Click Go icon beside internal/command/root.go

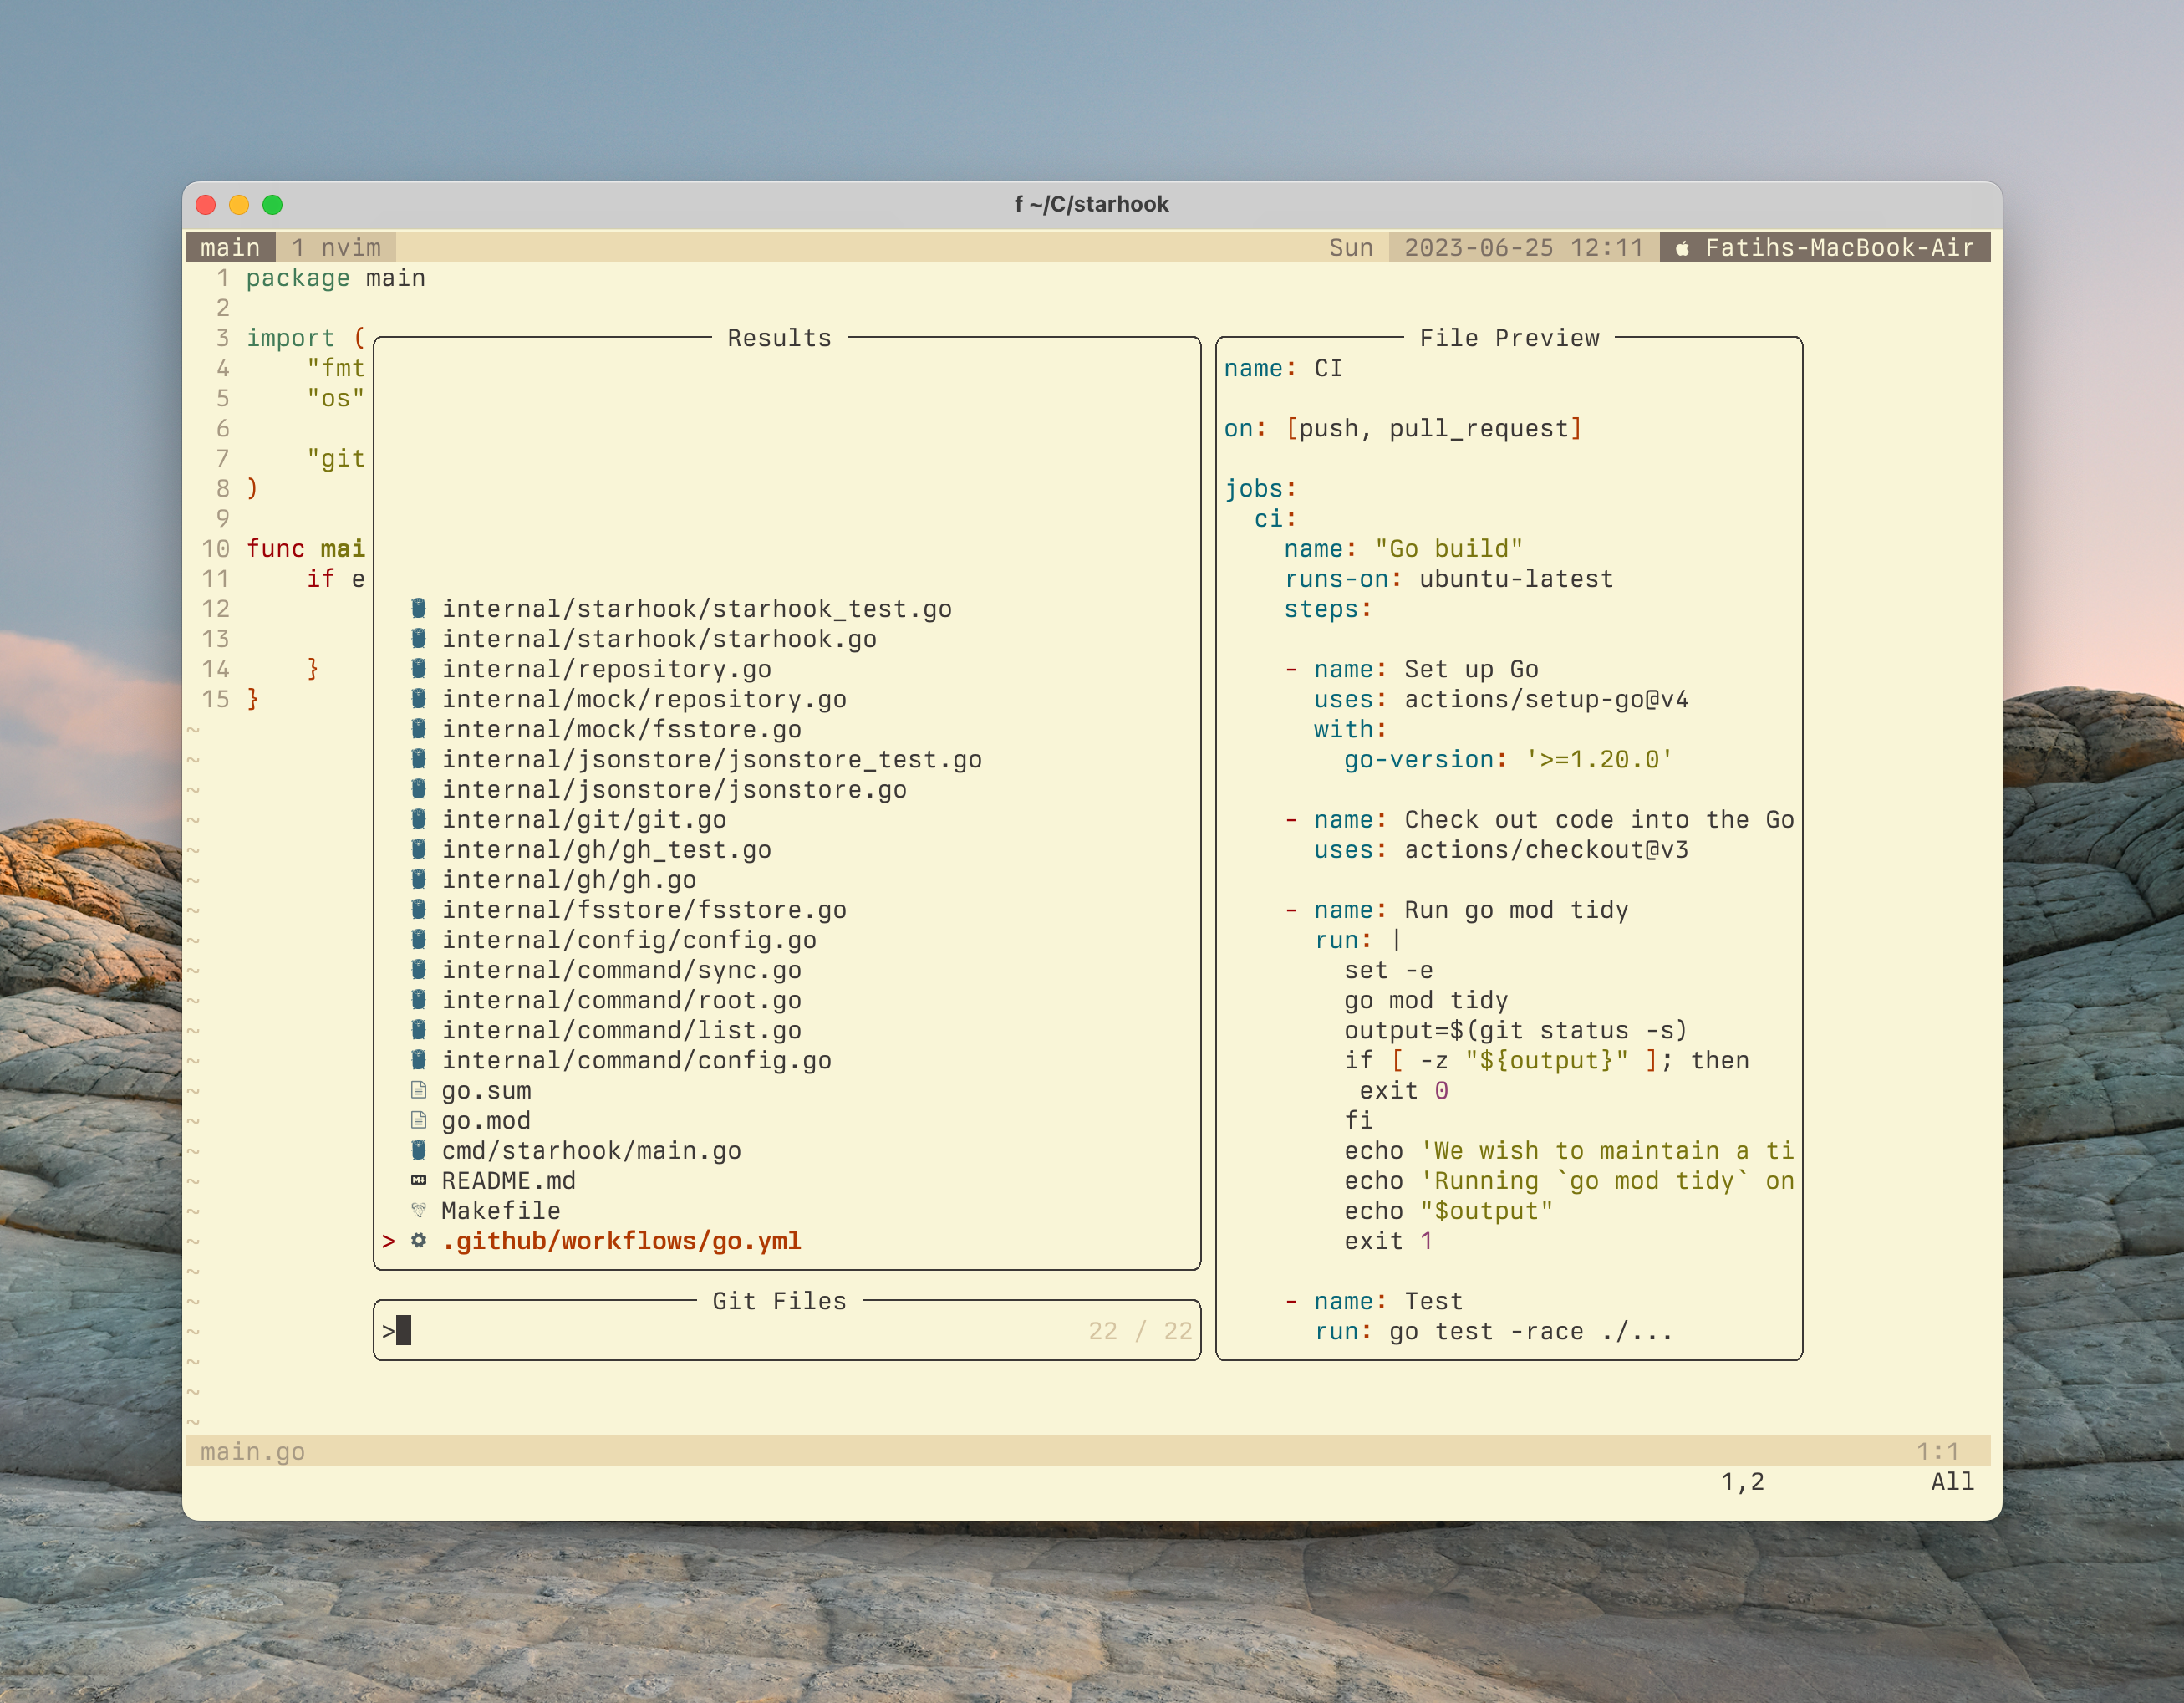pyautogui.click(x=419, y=998)
